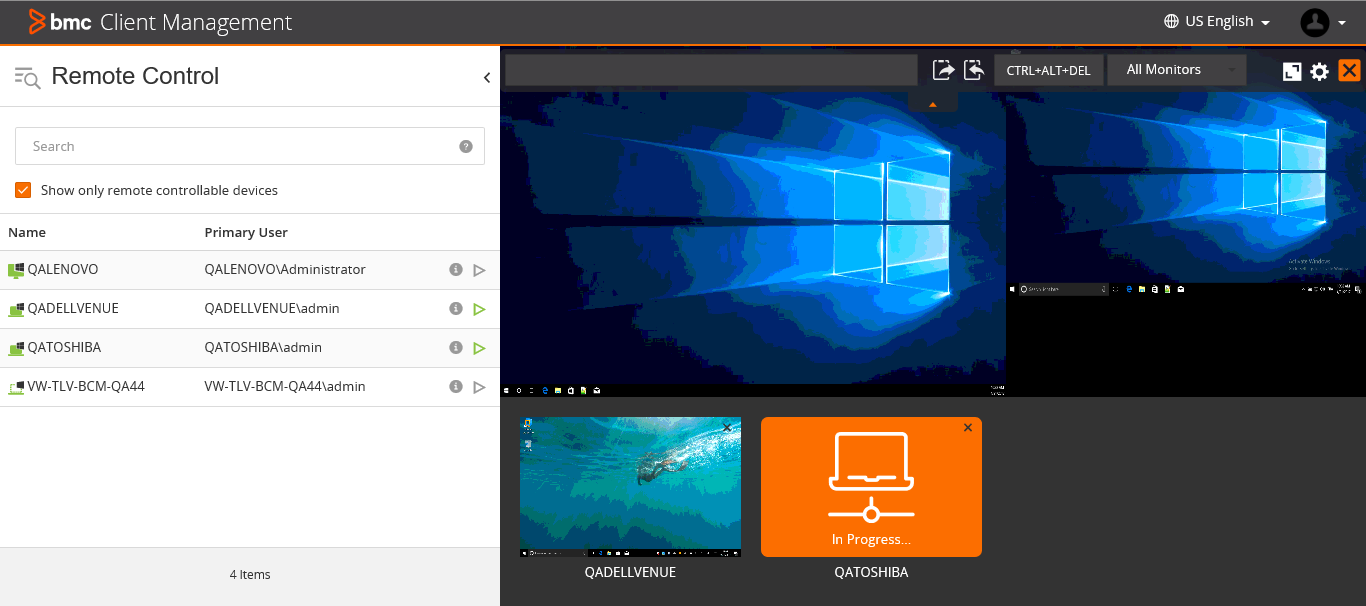Click the search help question mark toggle
The width and height of the screenshot is (1366, 606).
pos(465,145)
